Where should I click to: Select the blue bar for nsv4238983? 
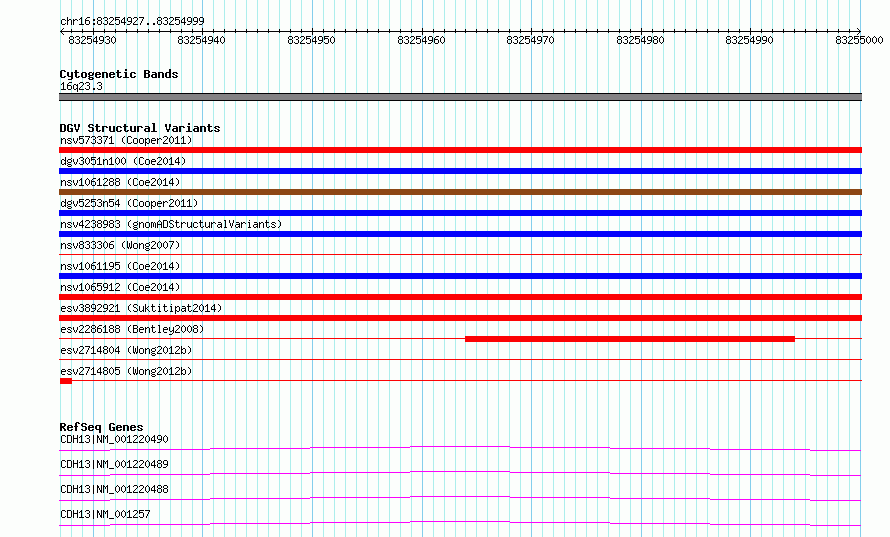coord(460,234)
